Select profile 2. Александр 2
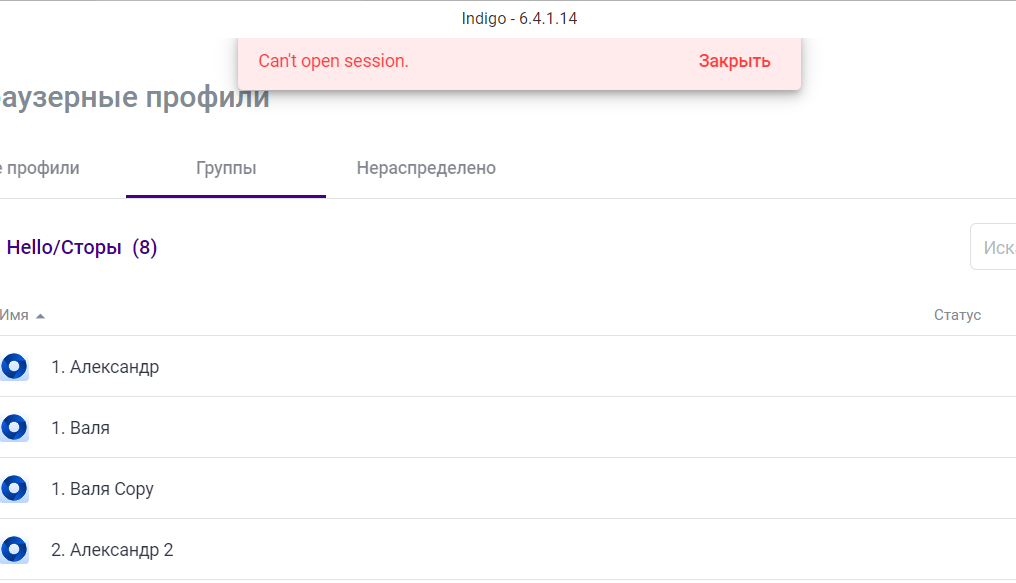 508,549
